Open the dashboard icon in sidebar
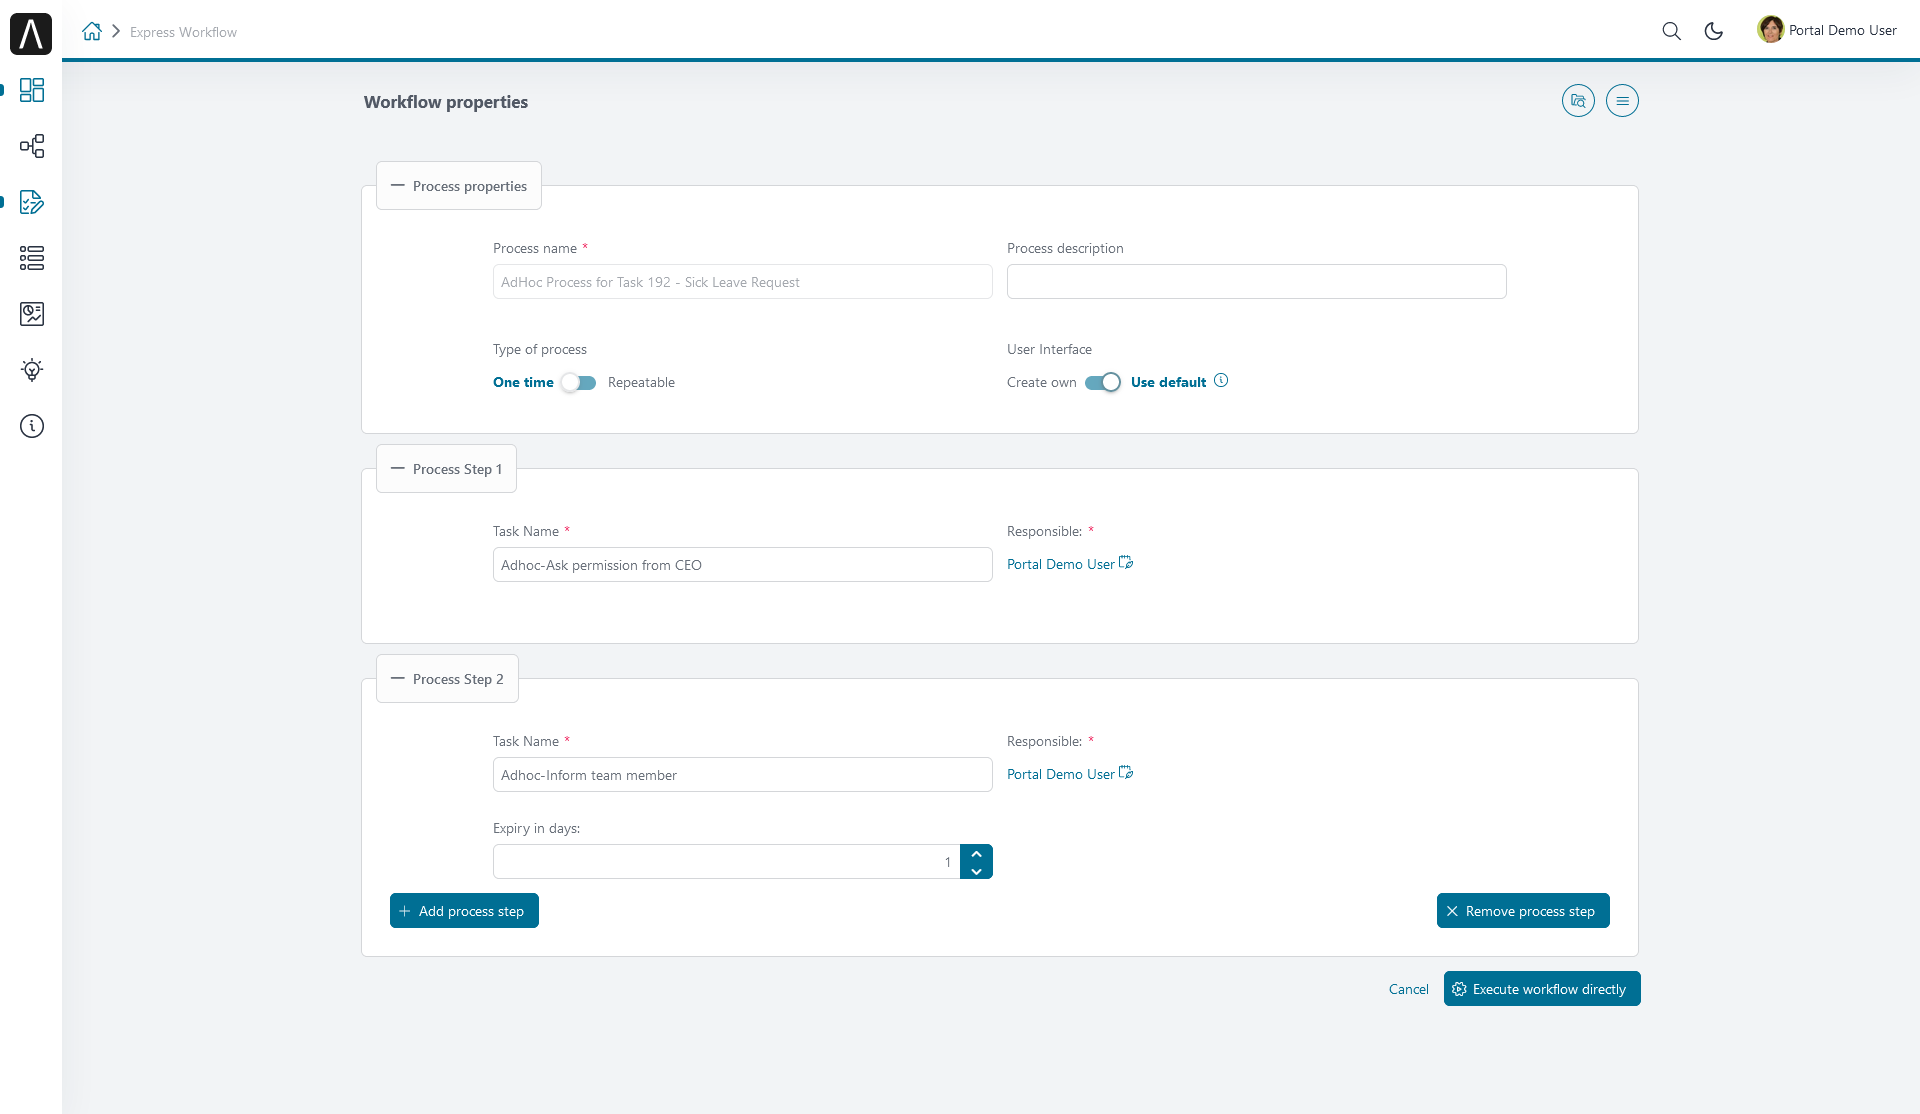Screen dimensions: 1920x1114 coord(32,90)
